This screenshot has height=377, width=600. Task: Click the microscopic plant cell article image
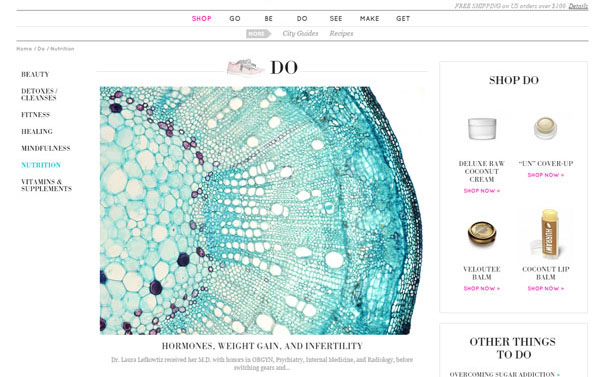[262, 211]
